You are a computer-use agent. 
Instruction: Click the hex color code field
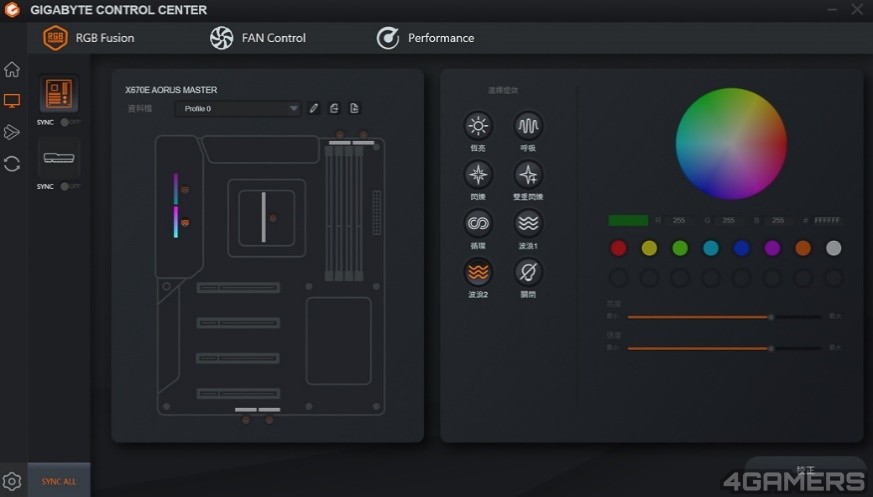pyautogui.click(x=827, y=220)
